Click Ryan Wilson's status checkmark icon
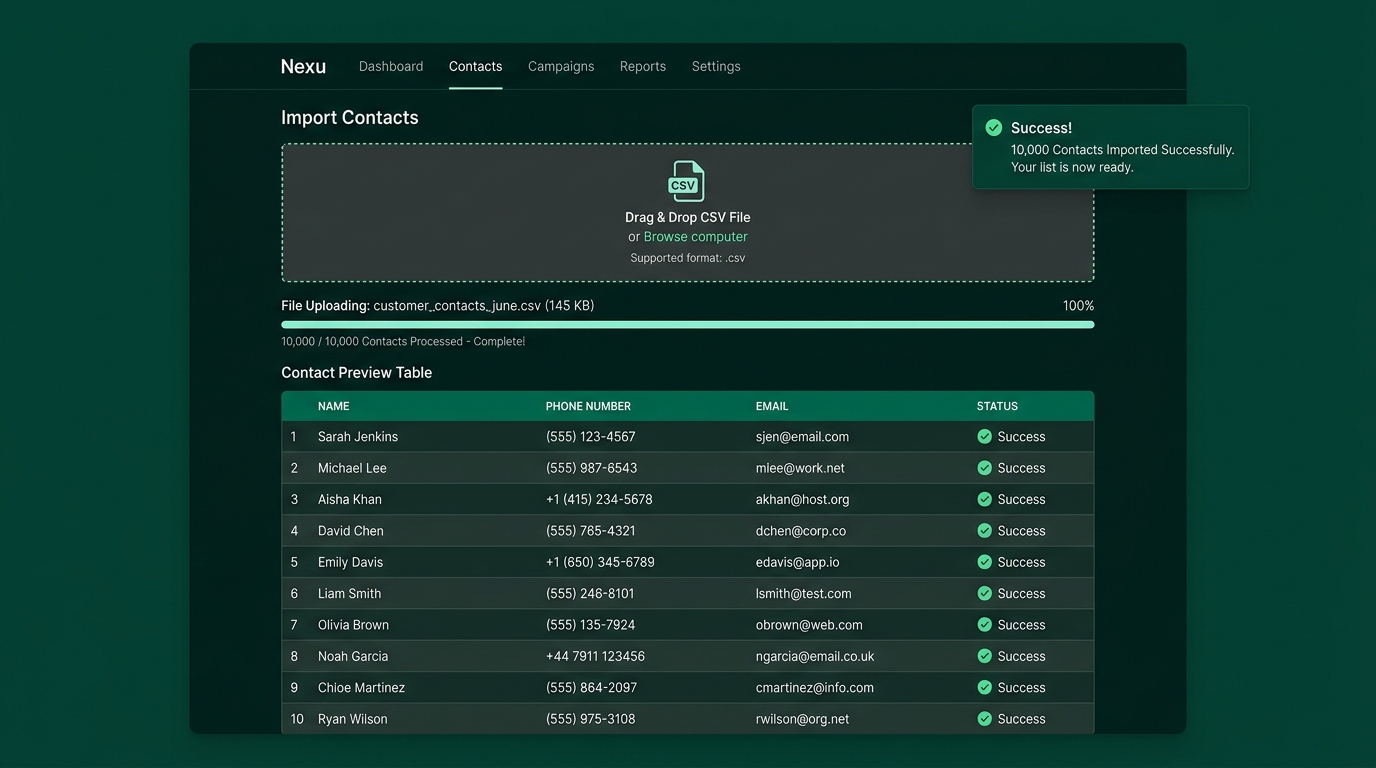Image resolution: width=1376 pixels, height=768 pixels. point(984,719)
